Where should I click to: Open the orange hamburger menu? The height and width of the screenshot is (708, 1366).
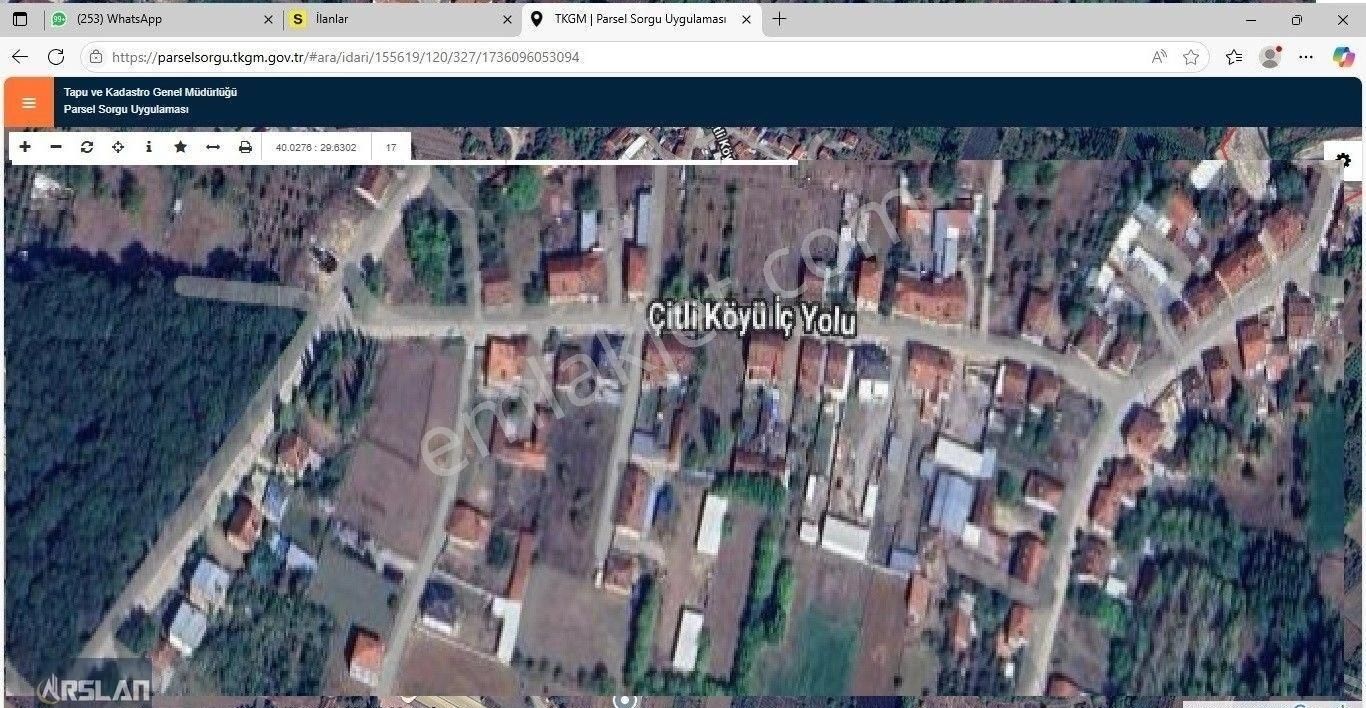[x=29, y=103]
